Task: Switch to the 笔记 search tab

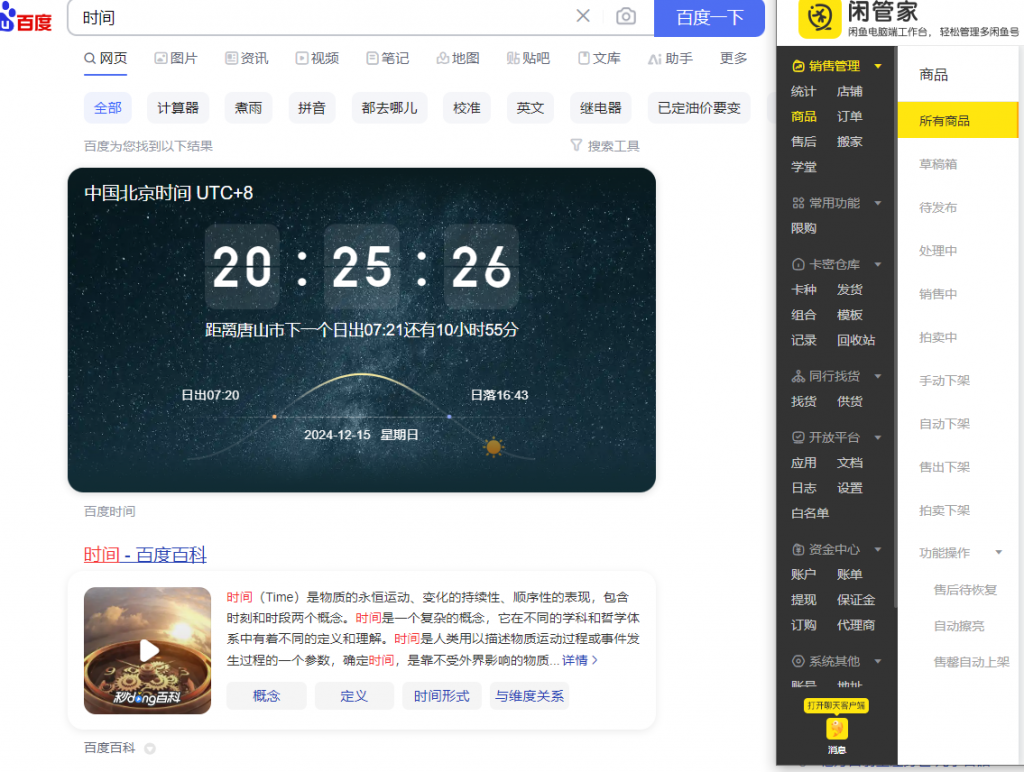Action: pos(387,58)
